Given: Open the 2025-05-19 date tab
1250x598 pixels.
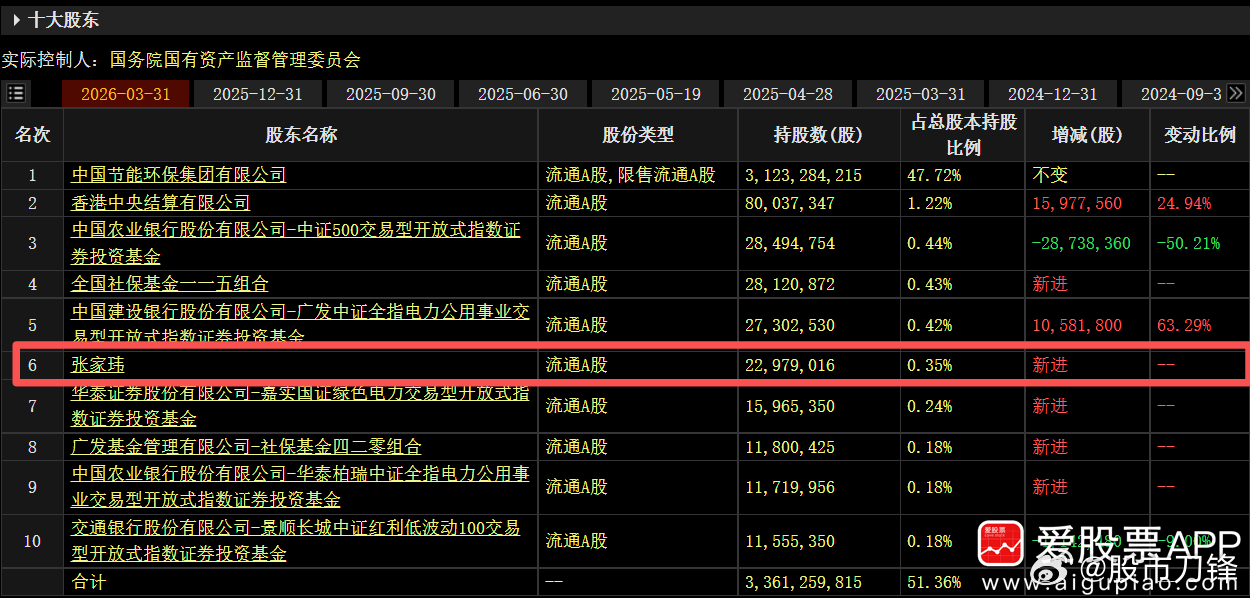Looking at the screenshot, I should pos(655,94).
